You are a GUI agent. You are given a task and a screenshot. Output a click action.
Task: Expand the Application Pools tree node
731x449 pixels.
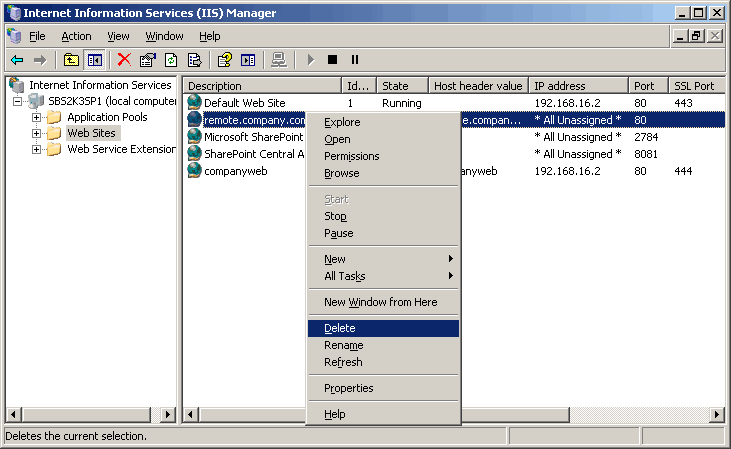[x=36, y=117]
